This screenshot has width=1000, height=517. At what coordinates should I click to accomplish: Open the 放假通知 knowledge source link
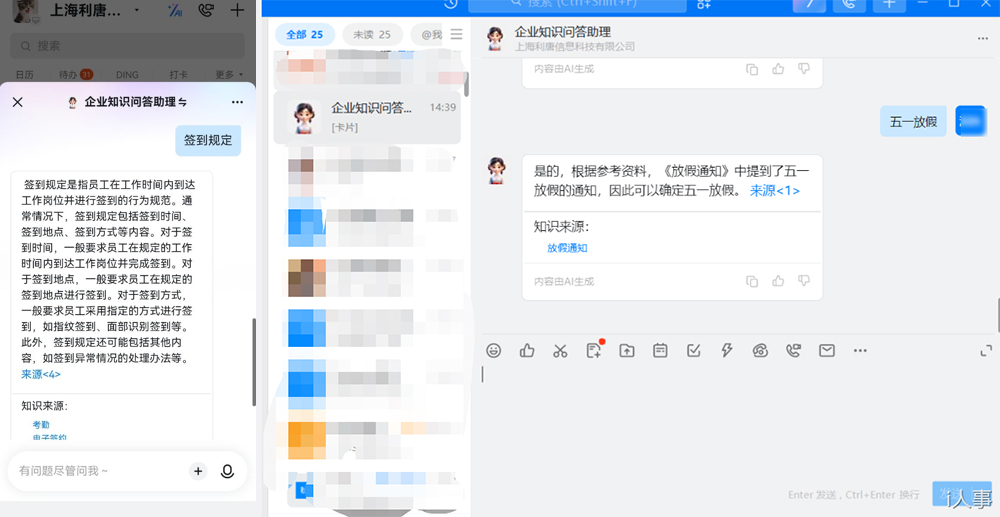tap(567, 248)
